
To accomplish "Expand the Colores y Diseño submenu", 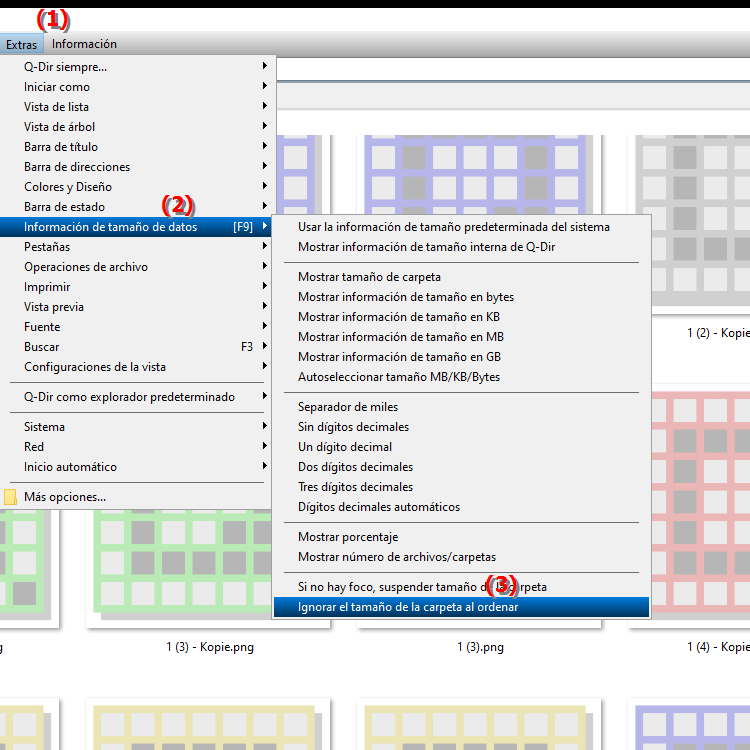I will pos(68,187).
